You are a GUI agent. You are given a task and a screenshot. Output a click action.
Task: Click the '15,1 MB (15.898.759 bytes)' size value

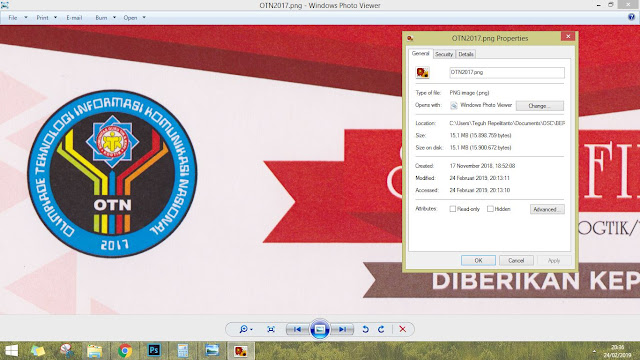480,136
